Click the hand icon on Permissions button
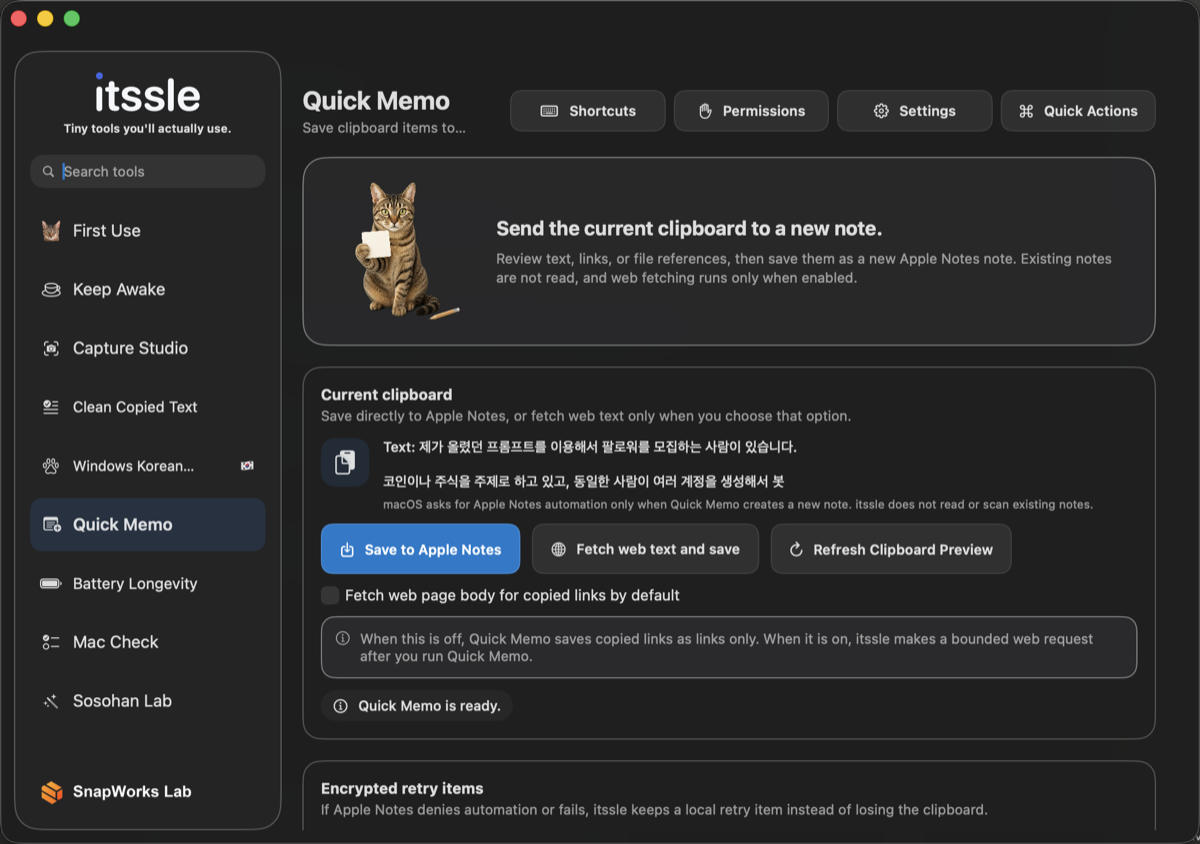The height and width of the screenshot is (844, 1200). coord(704,111)
